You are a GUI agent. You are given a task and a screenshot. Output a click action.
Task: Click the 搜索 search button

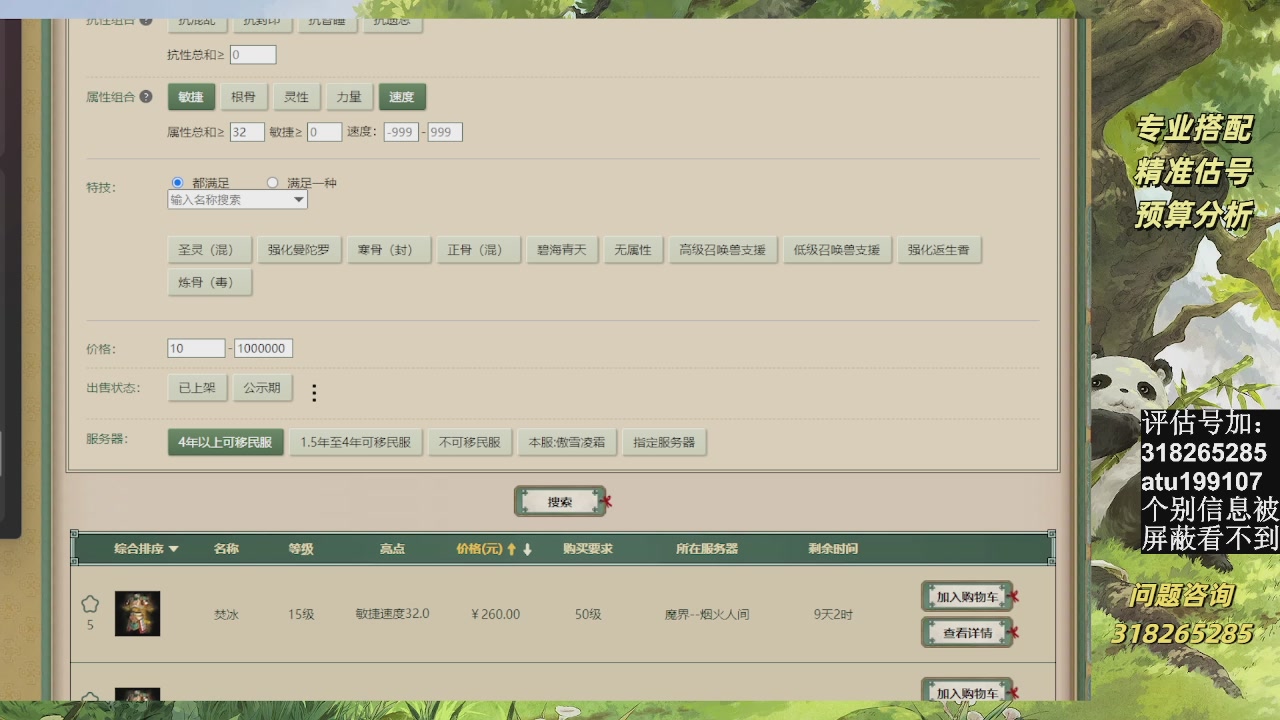coord(560,502)
